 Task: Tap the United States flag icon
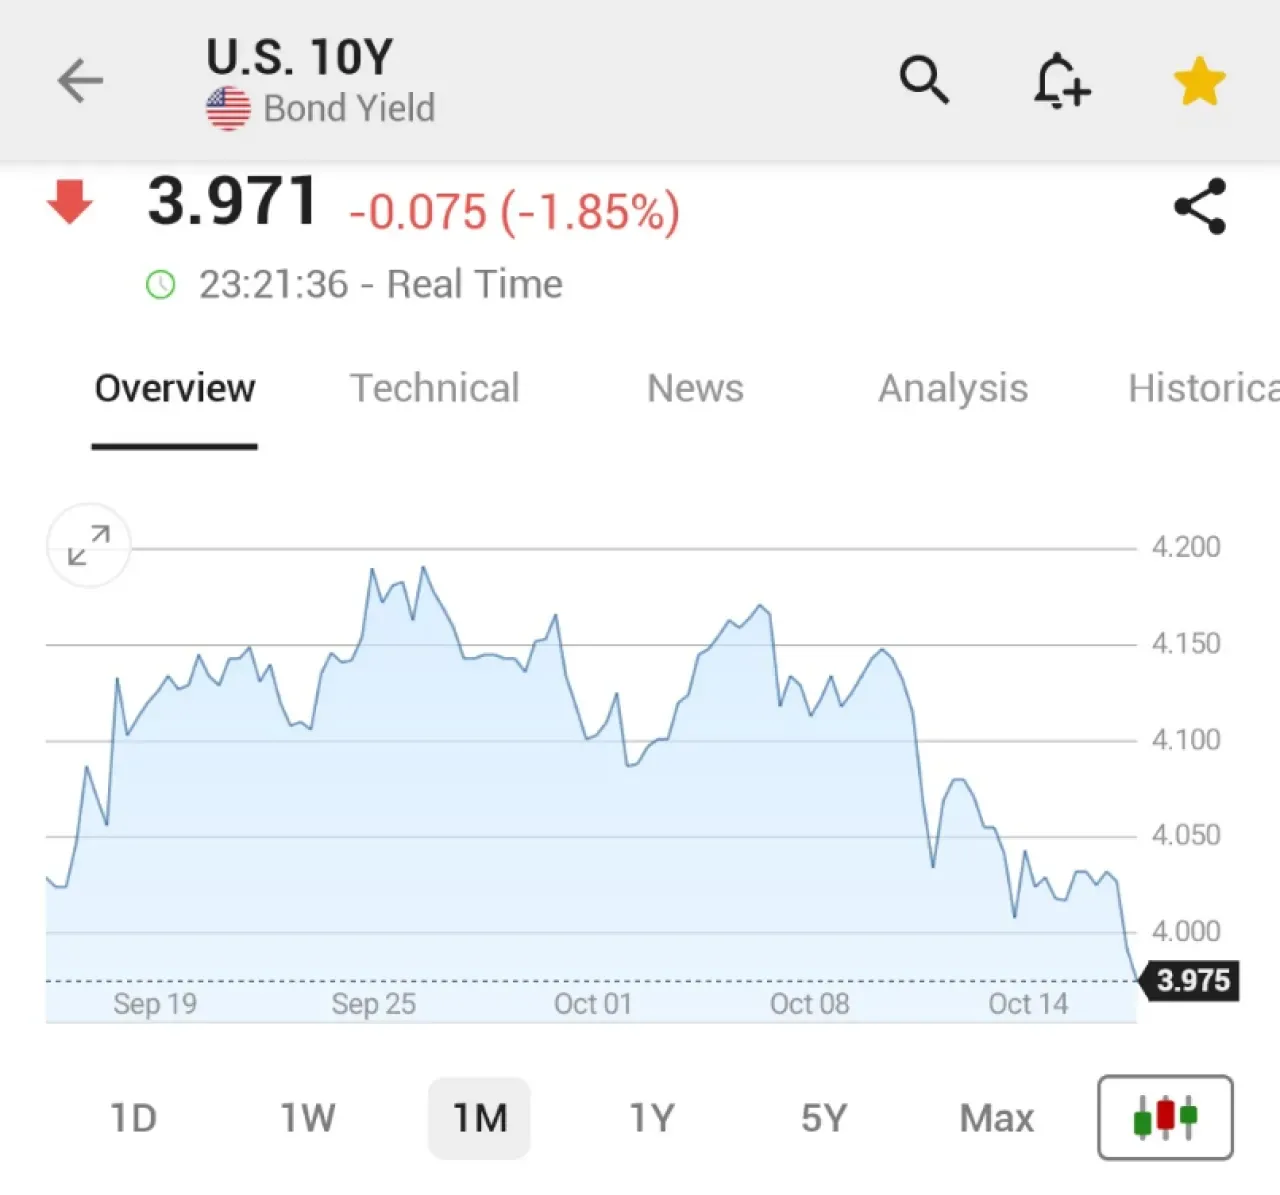[228, 109]
